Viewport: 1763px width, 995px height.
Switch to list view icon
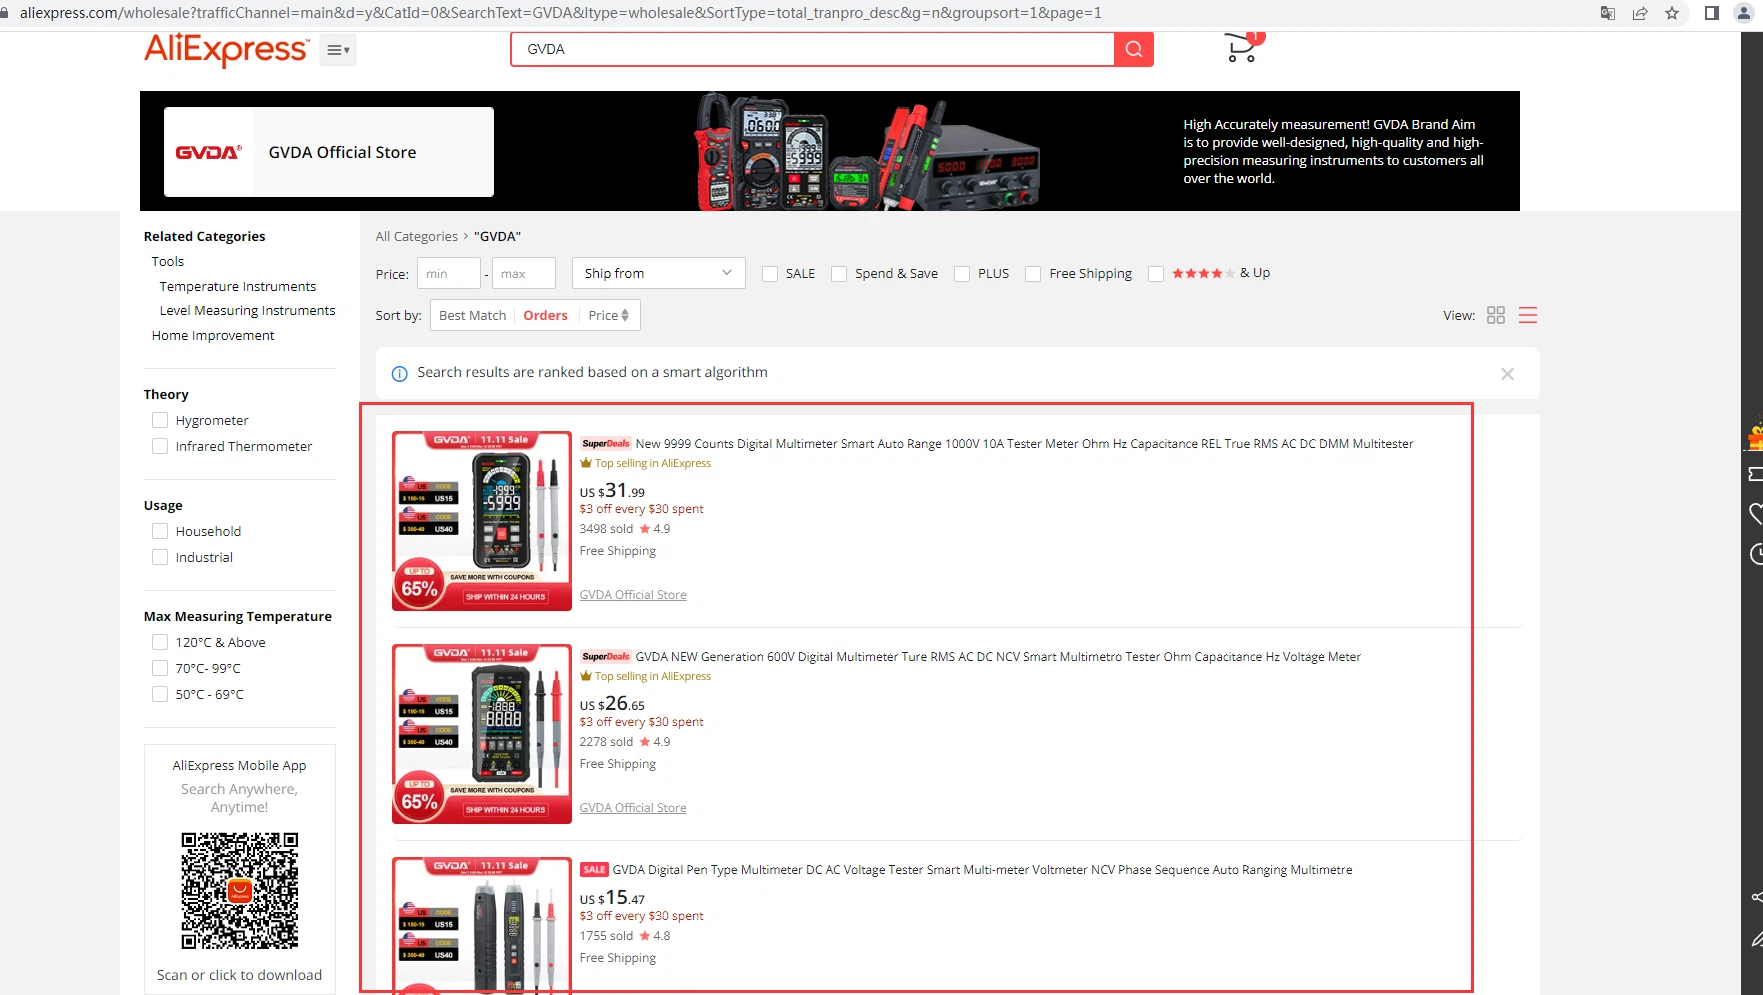(1527, 315)
